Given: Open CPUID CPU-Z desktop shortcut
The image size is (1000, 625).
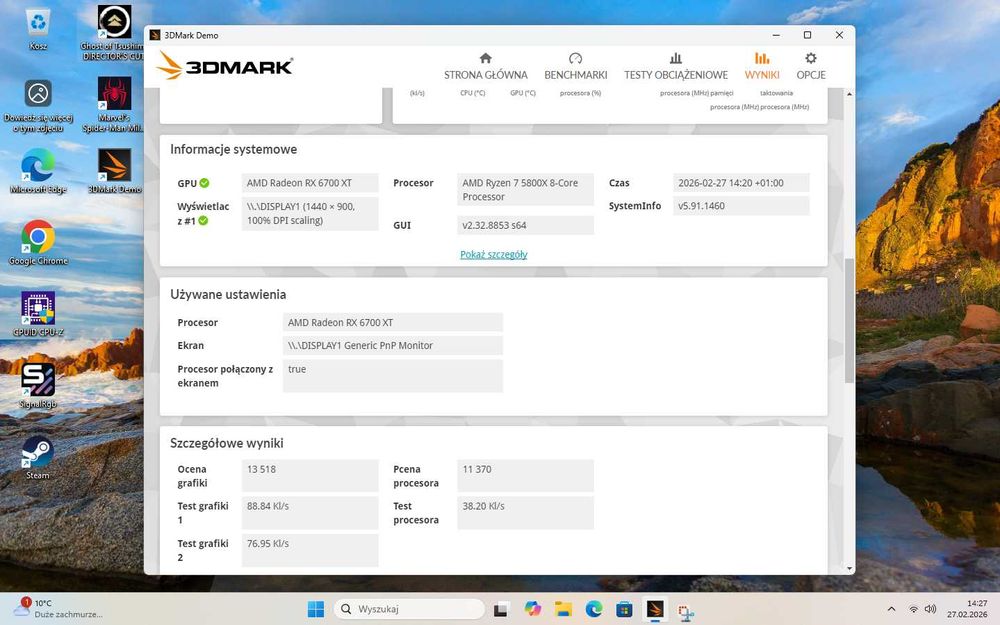Looking at the screenshot, I should [x=38, y=314].
